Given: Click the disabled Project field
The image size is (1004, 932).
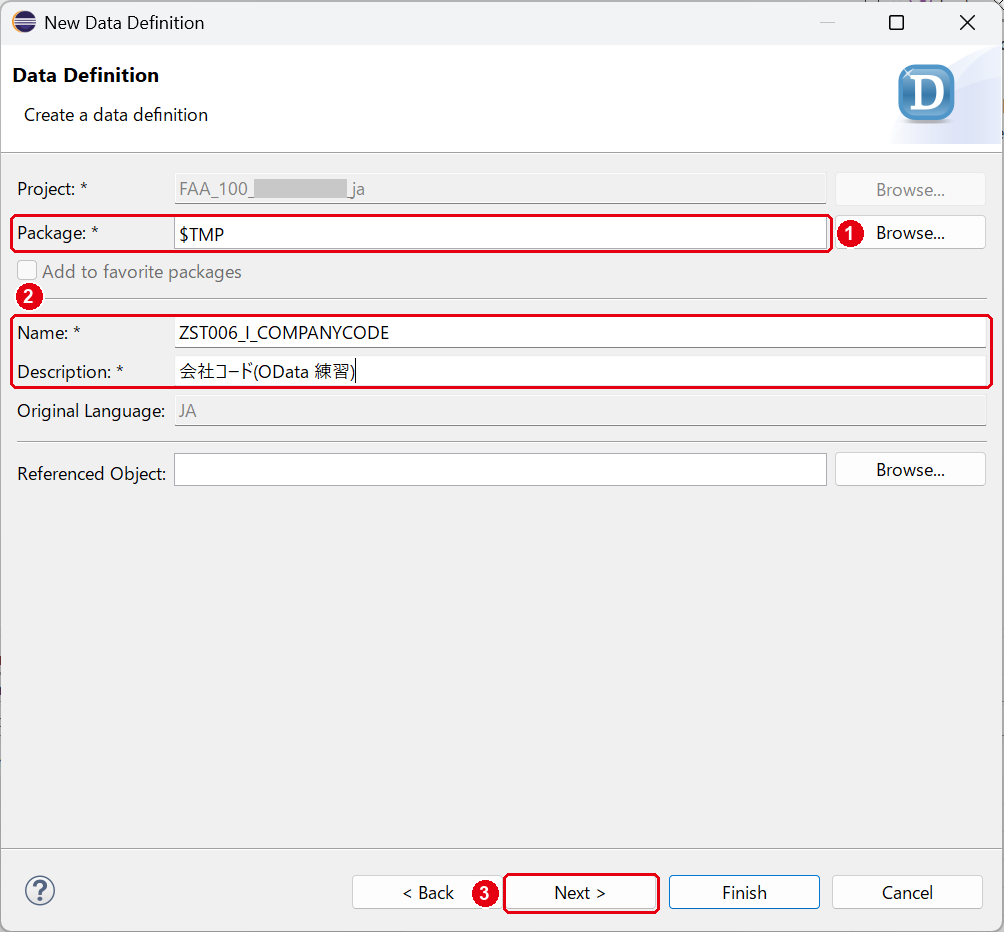Looking at the screenshot, I should tap(500, 189).
